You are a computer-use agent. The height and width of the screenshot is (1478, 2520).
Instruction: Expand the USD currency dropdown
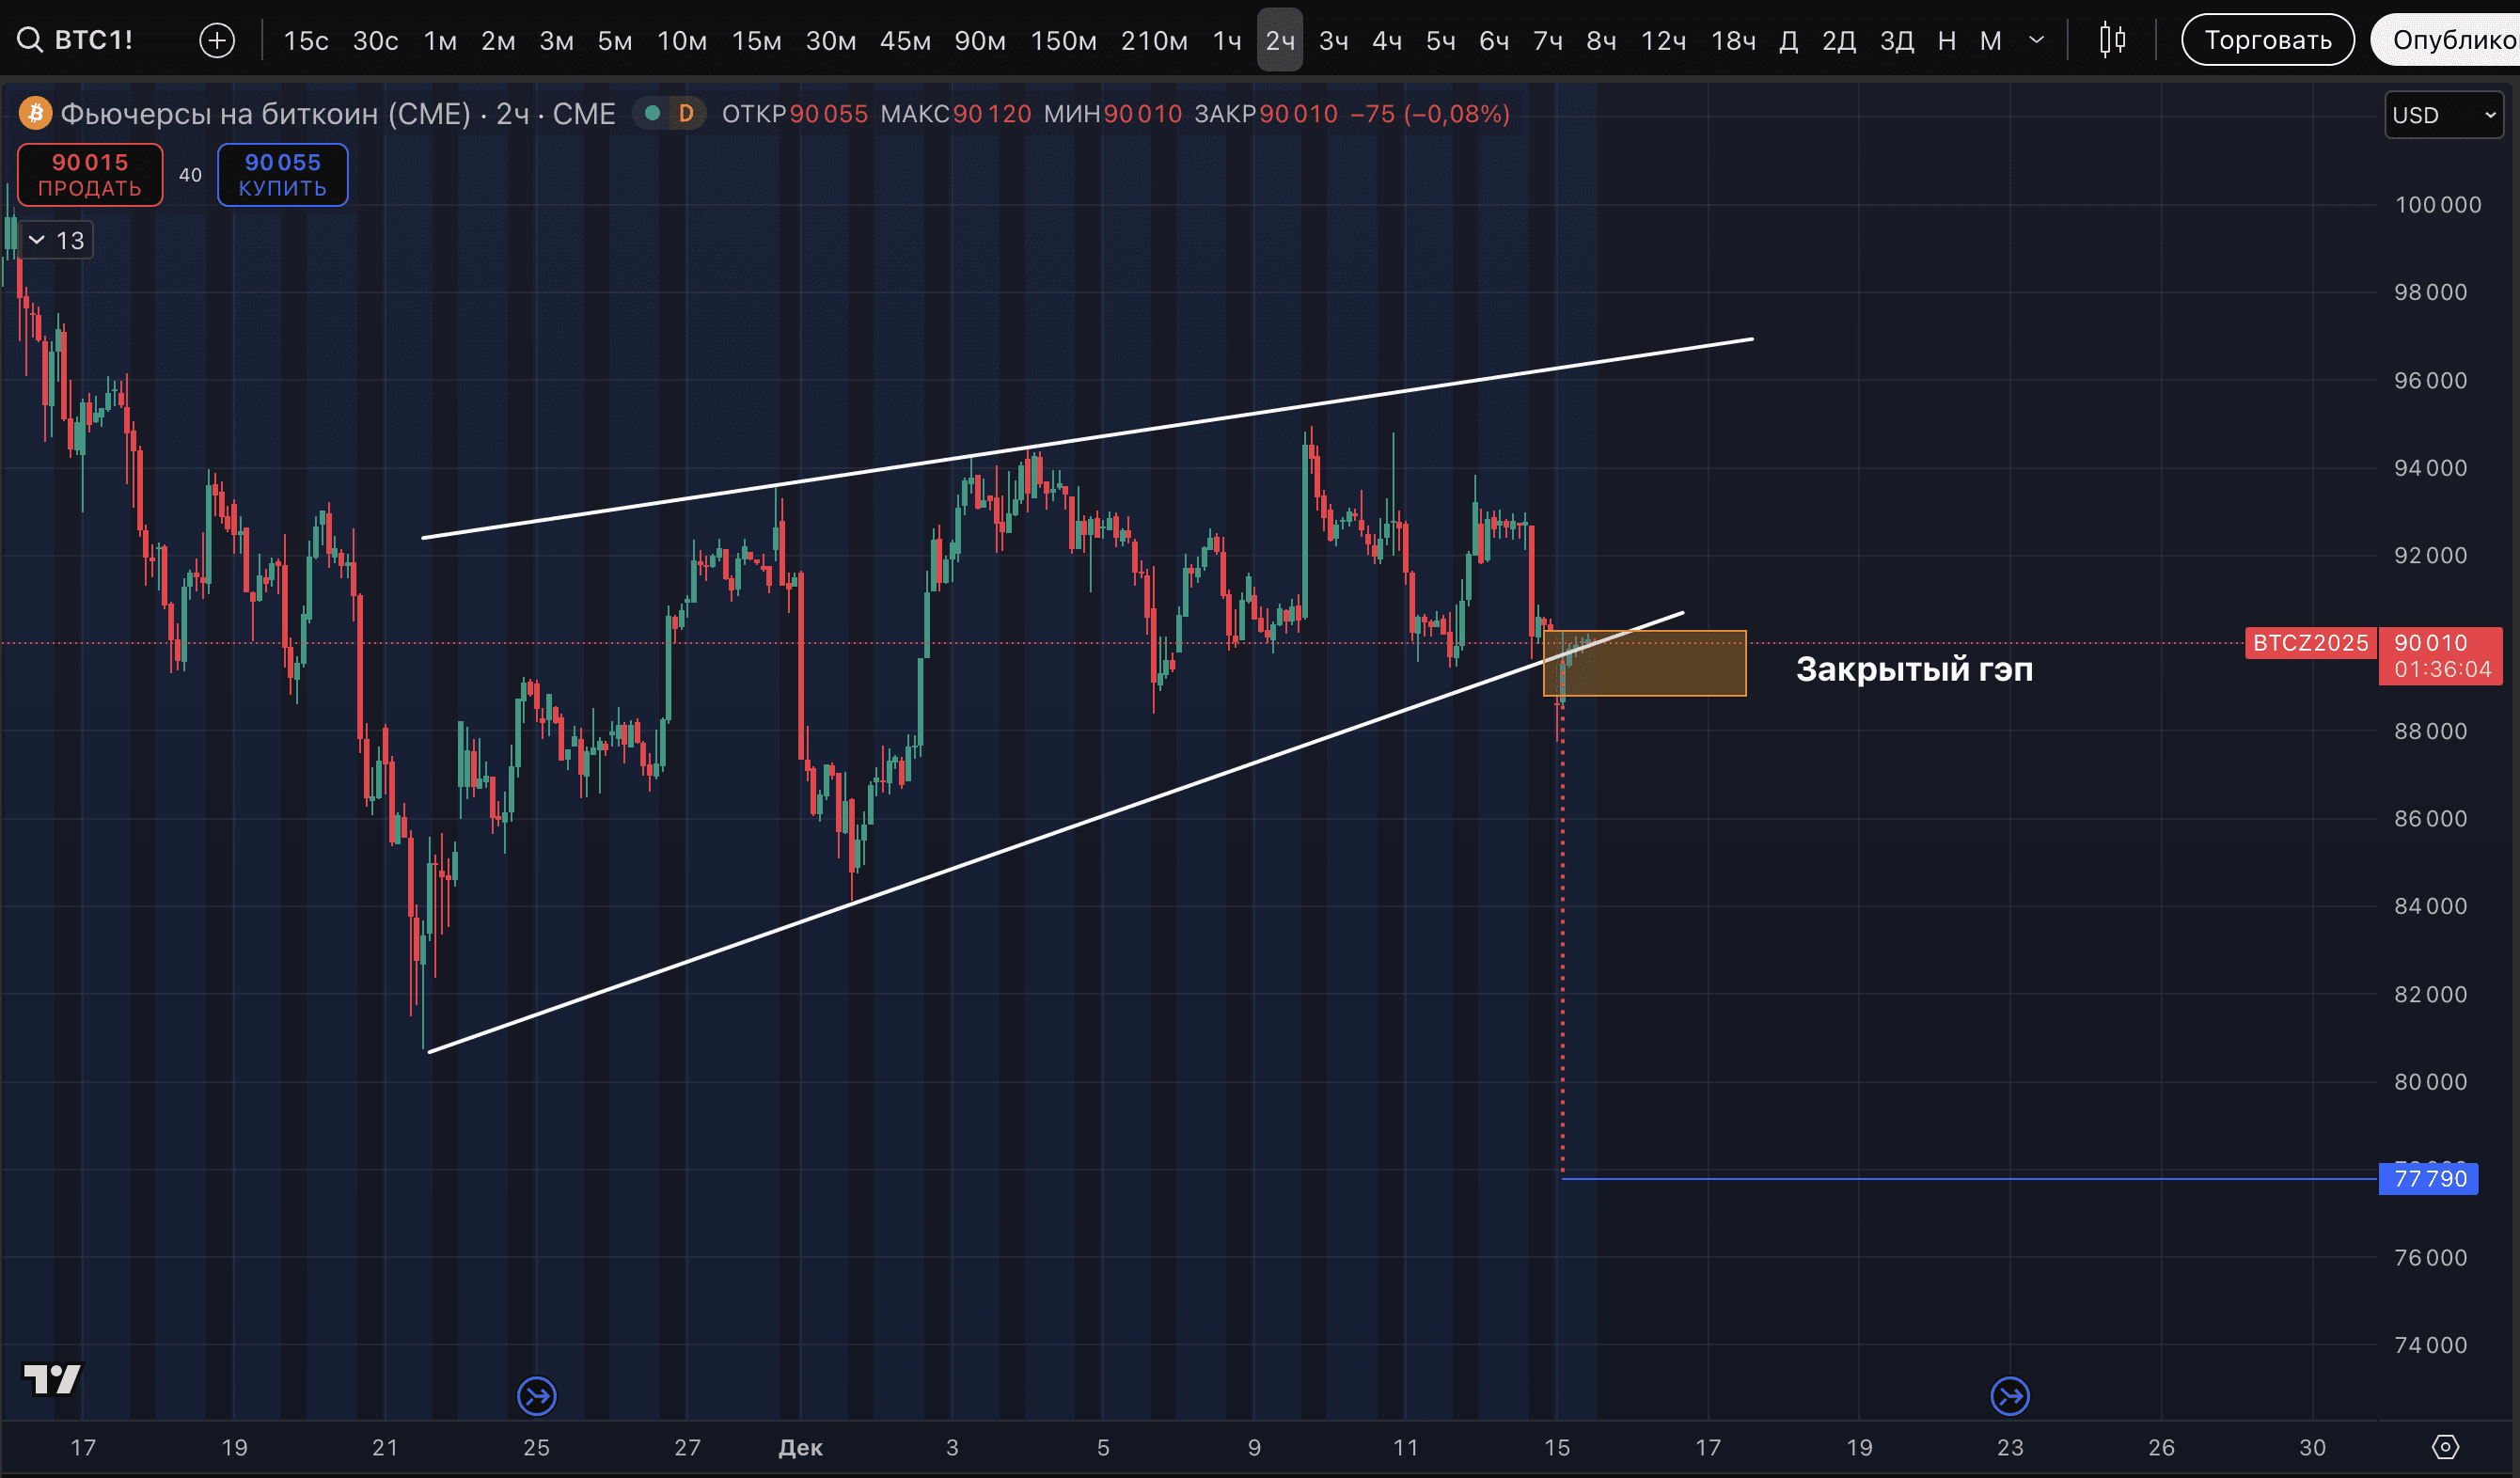click(x=2443, y=115)
